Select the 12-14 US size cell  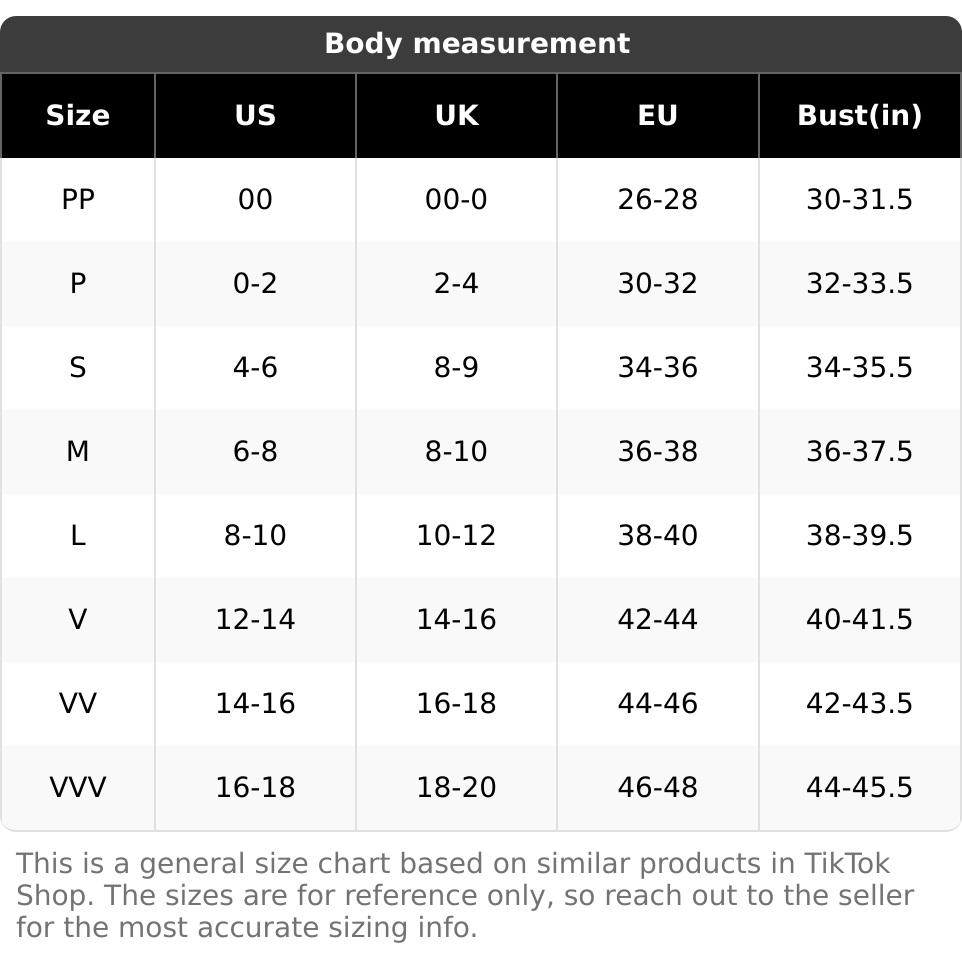[x=255, y=620]
